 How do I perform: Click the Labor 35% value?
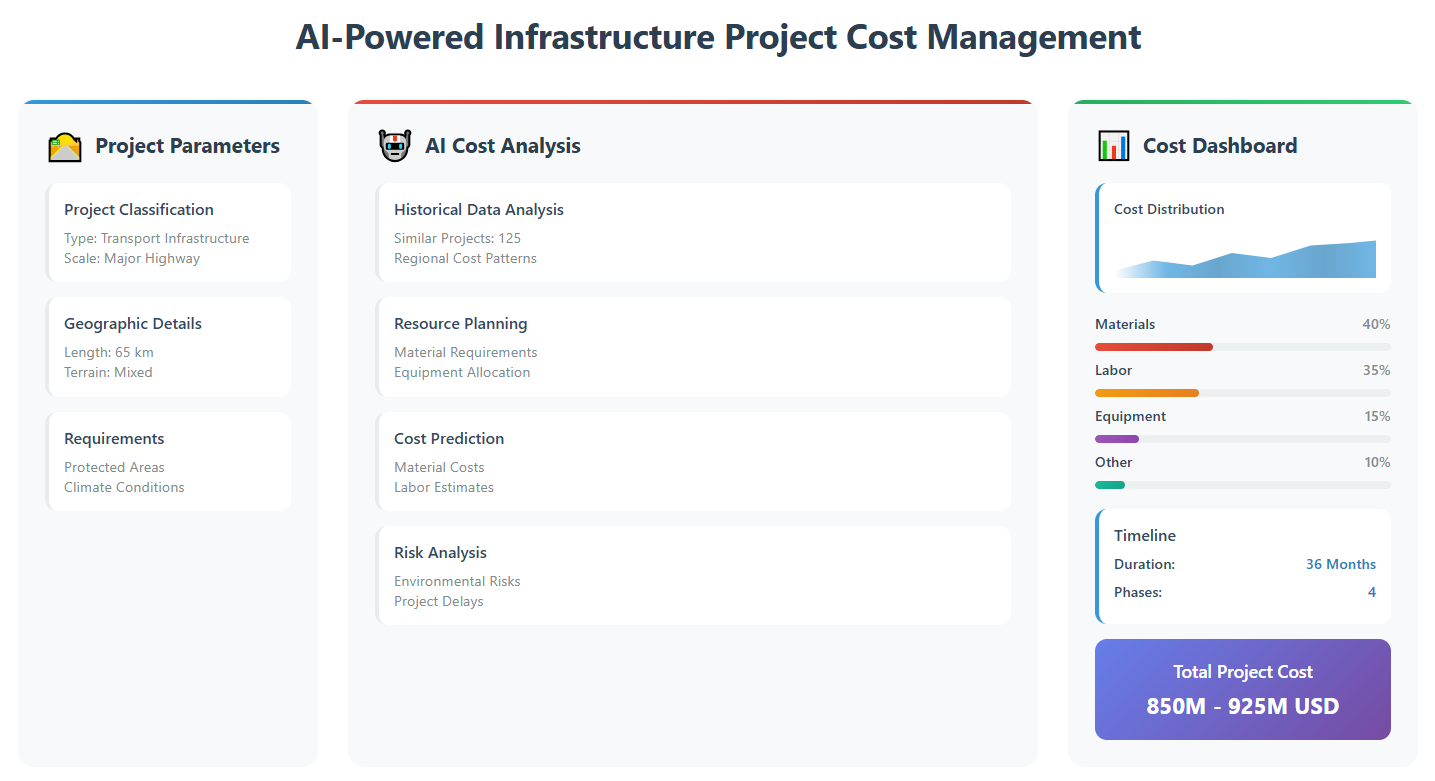[x=1376, y=370]
